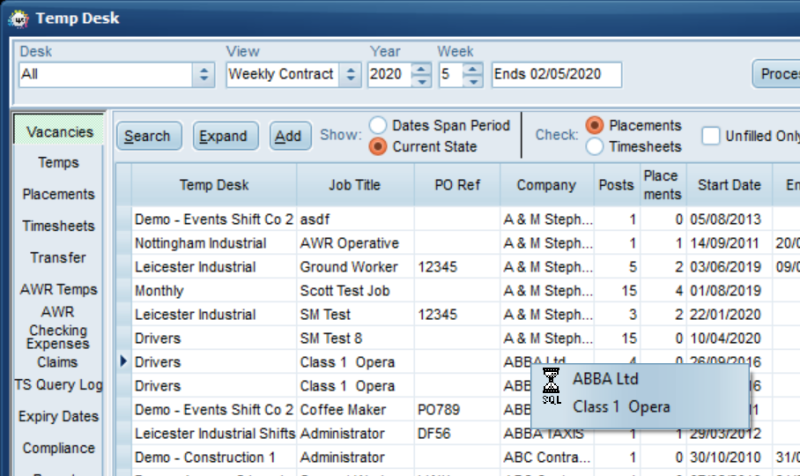Click the SM Test 8 job title cell
800x476 pixels.
coord(355,338)
